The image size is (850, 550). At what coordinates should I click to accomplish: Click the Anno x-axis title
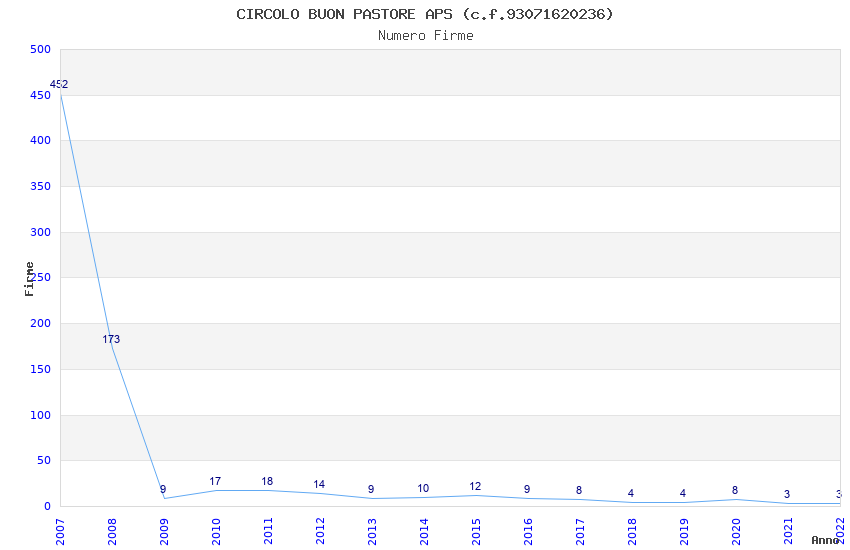point(825,540)
